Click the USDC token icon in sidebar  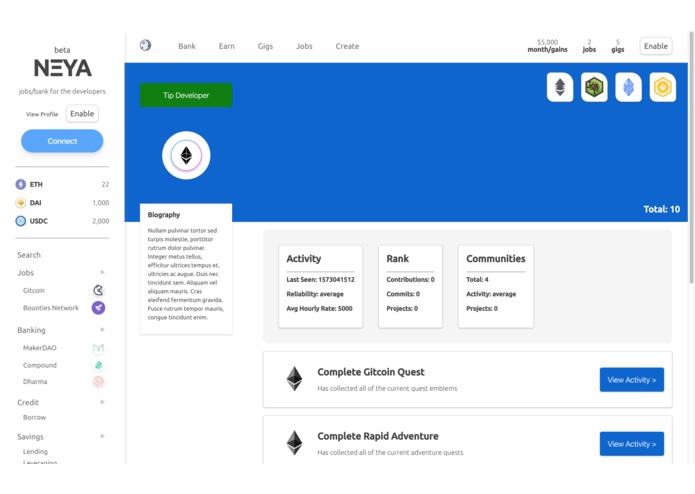click(20, 221)
